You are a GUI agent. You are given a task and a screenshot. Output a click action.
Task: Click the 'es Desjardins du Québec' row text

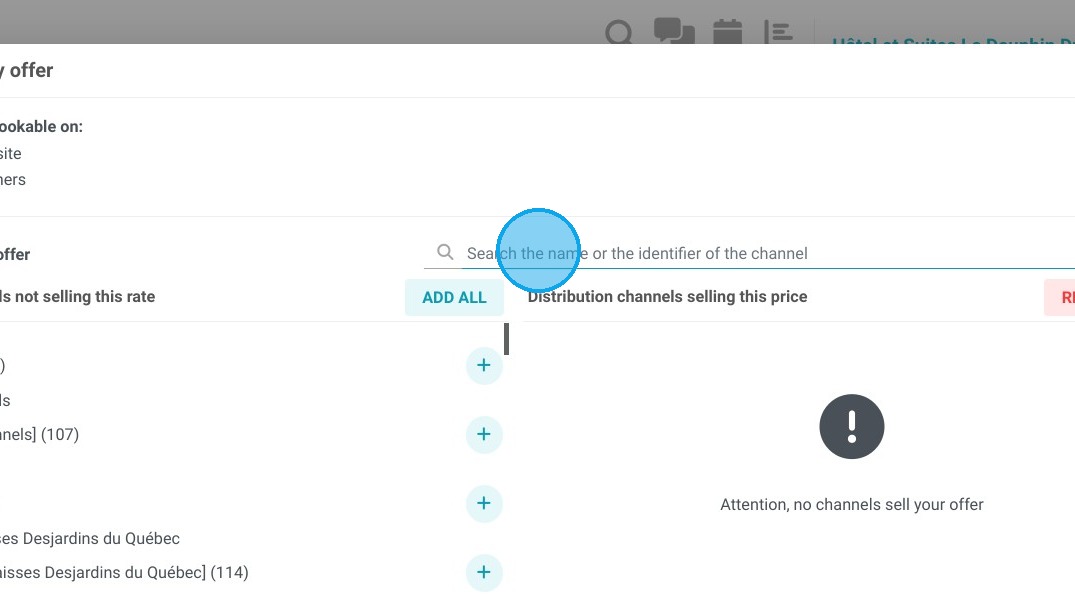(90, 538)
